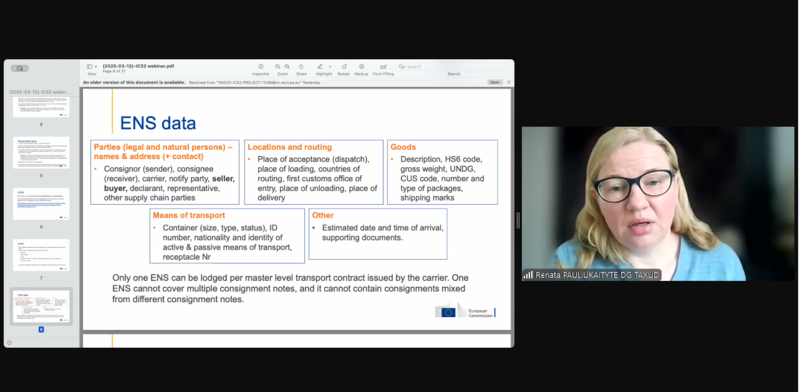This screenshot has width=800, height=392.
Task: Open the Share icon in toolbar
Action: [x=301, y=67]
